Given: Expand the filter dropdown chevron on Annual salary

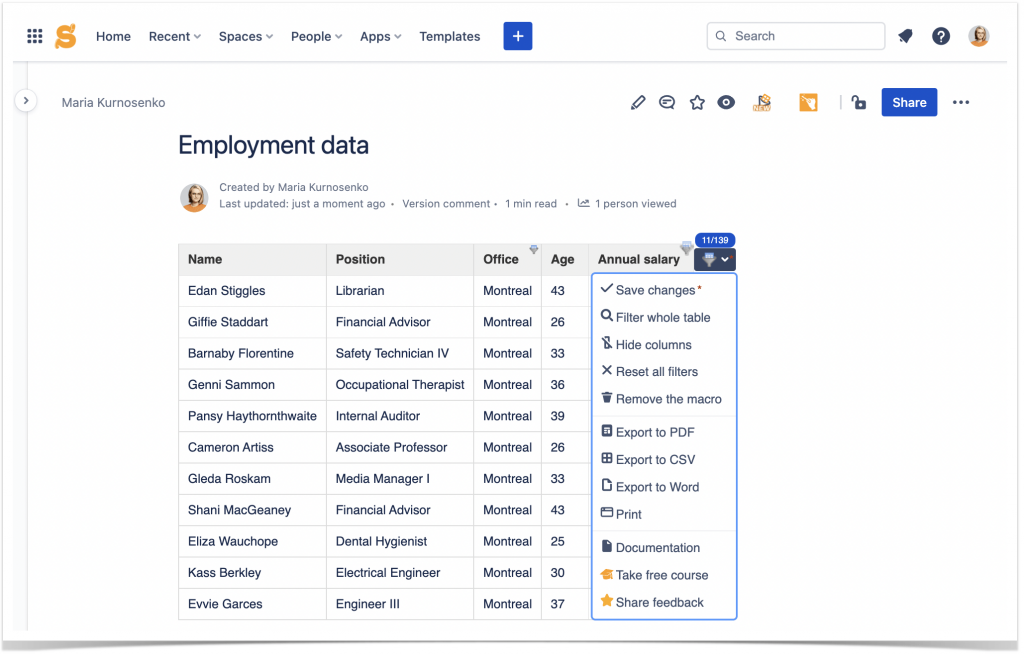Looking at the screenshot, I should pos(726,259).
